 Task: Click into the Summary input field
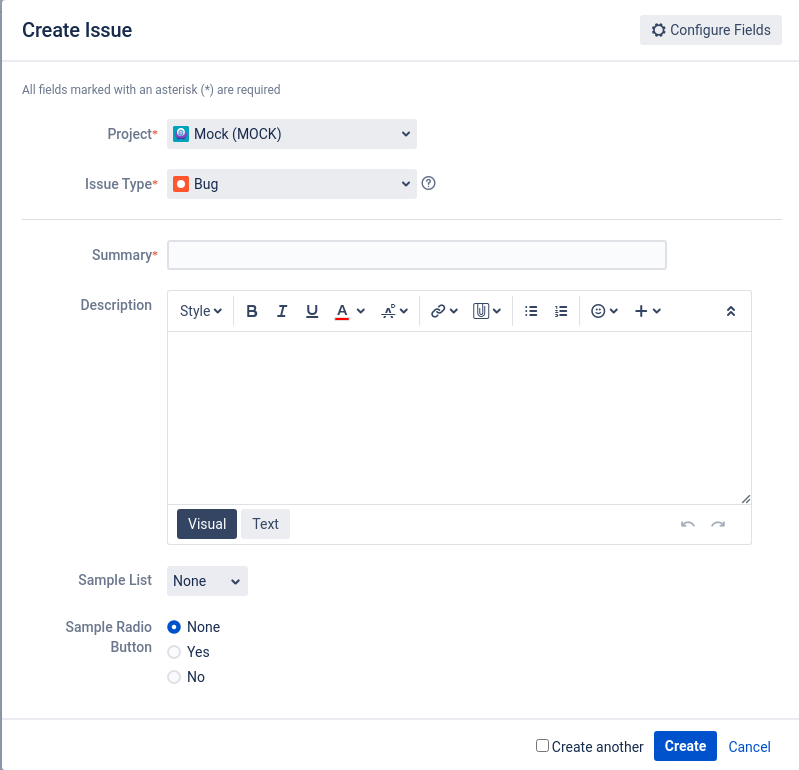pos(417,255)
